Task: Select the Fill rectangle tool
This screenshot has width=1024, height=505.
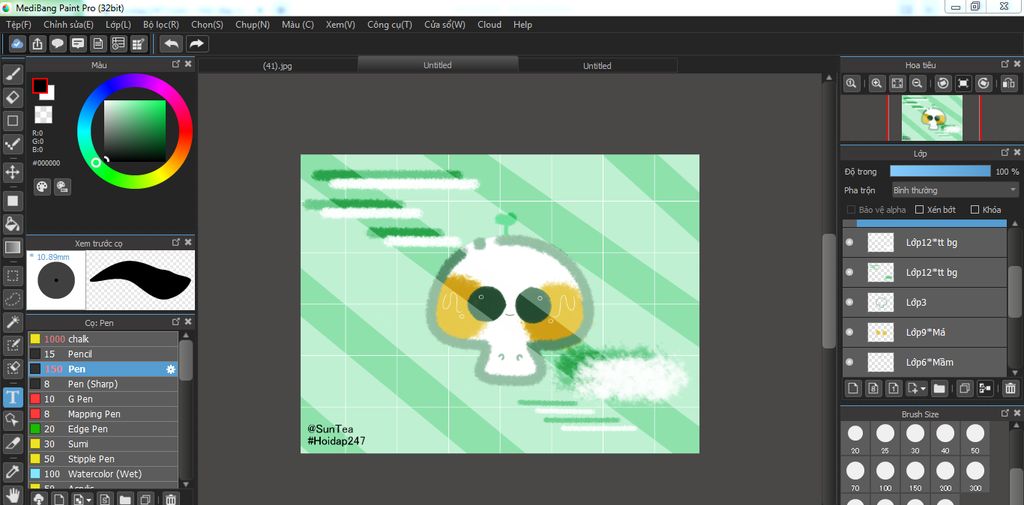Action: click(12, 201)
